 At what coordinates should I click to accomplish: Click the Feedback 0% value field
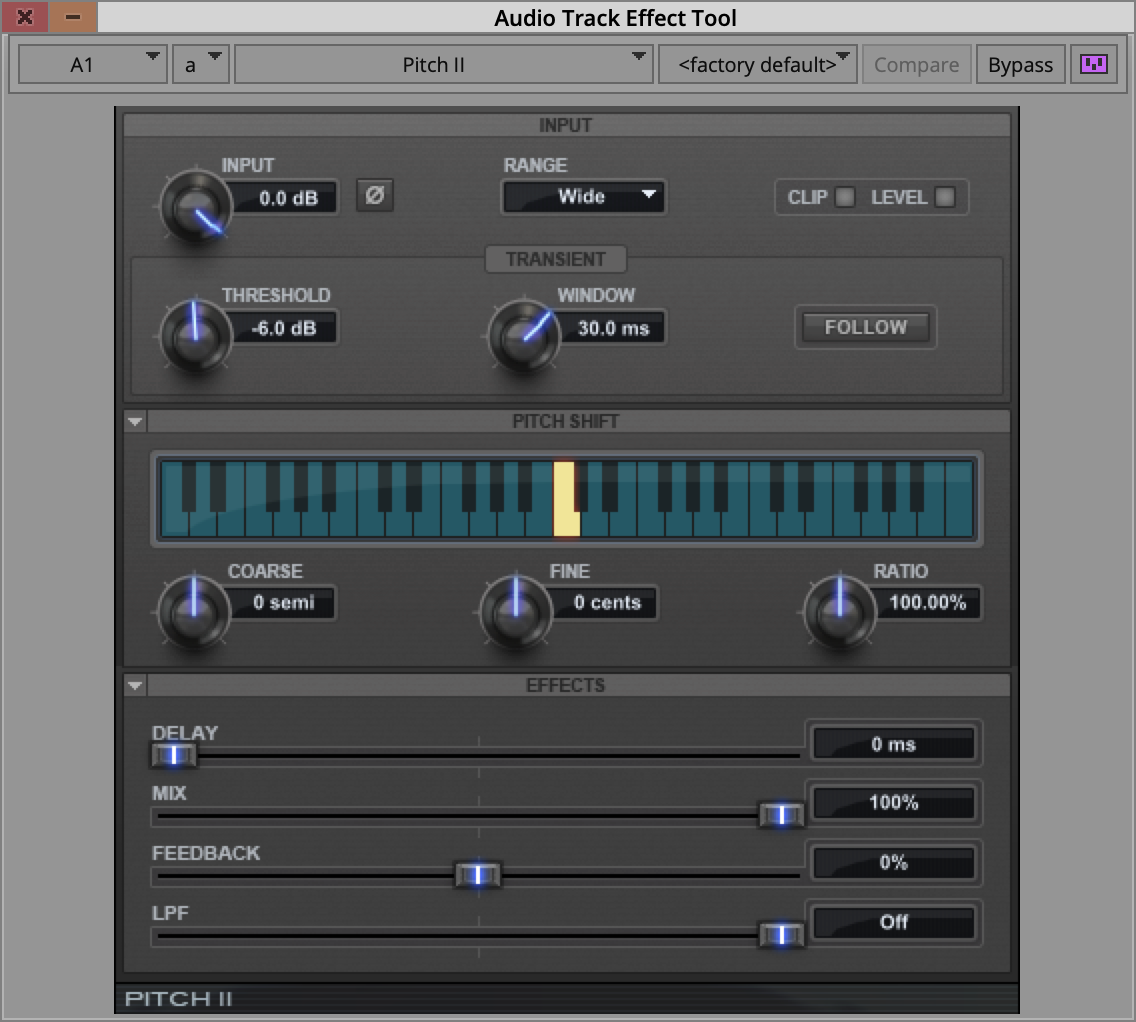[x=893, y=863]
